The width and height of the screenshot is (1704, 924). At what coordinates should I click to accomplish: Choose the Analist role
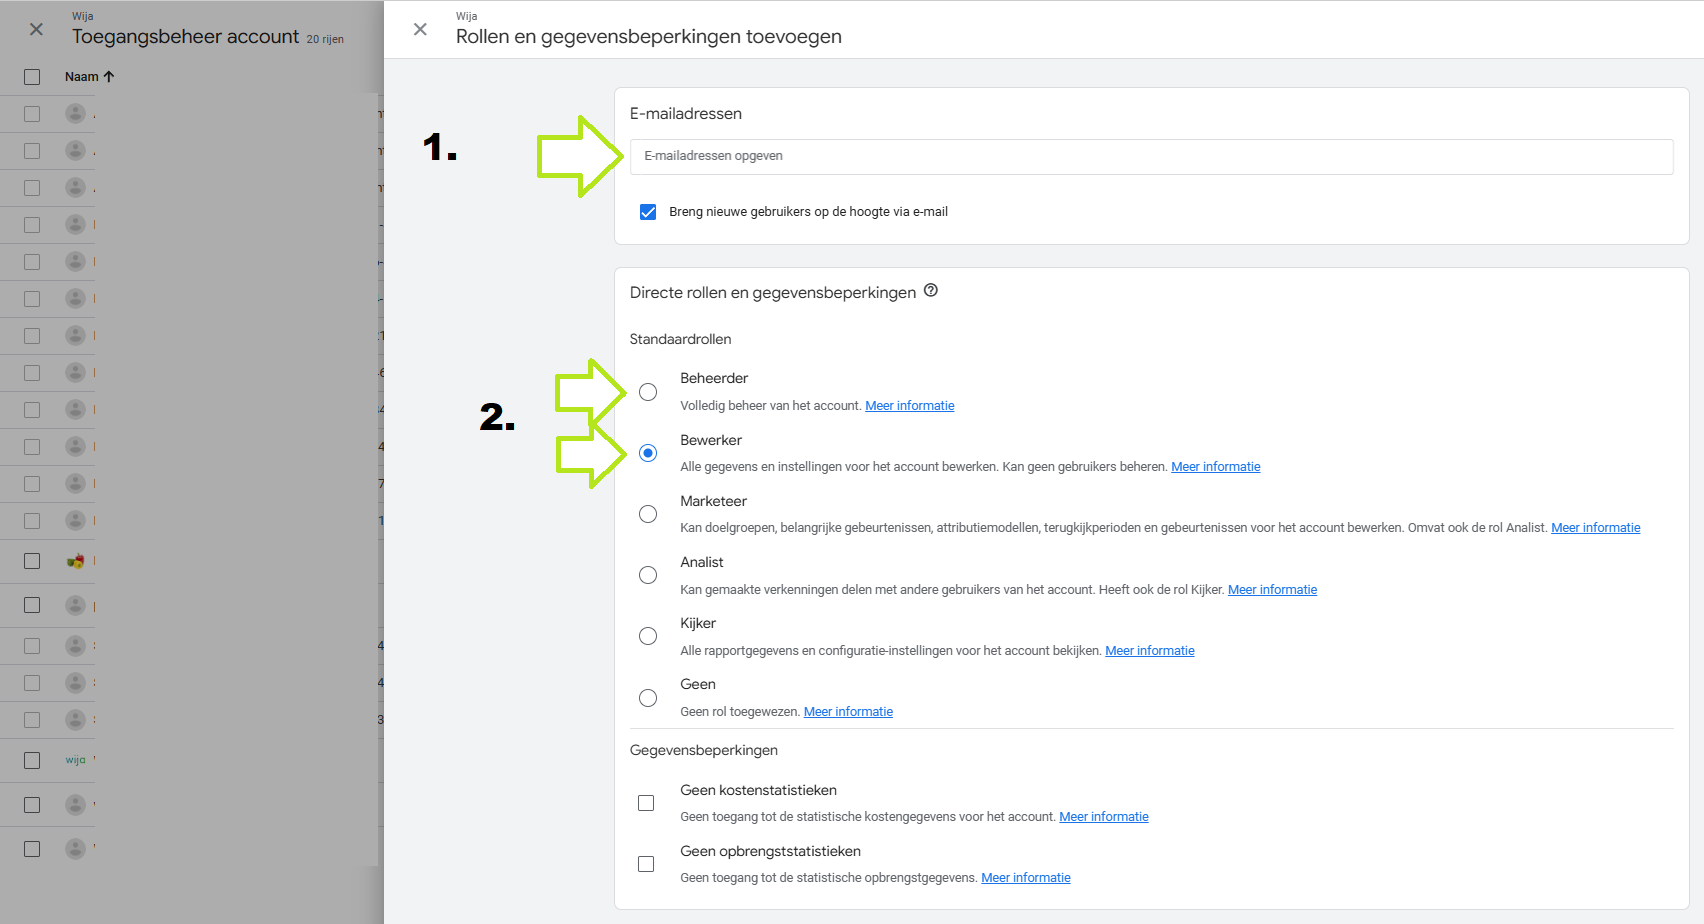[x=648, y=575]
